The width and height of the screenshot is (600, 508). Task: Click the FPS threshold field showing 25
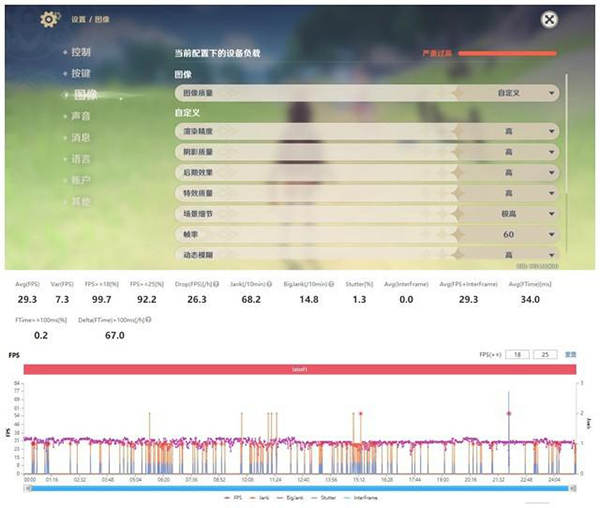(543, 355)
